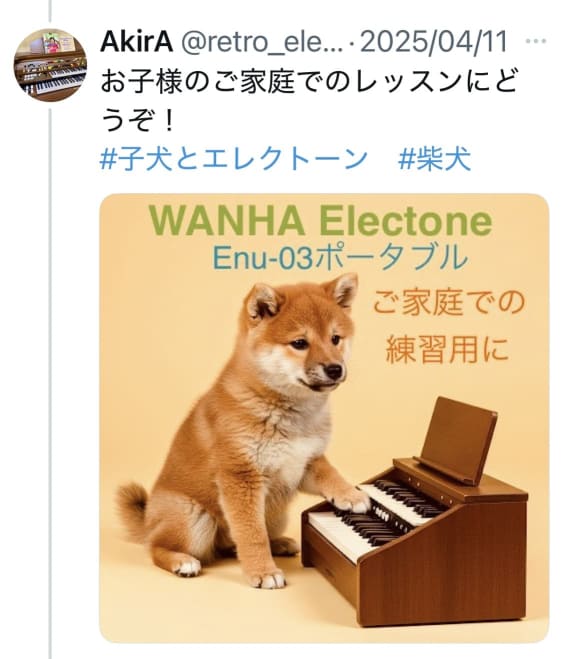Image resolution: width=563 pixels, height=659 pixels.
Task: Open the #子犬とエレクトーン hashtag
Action: click(x=234, y=159)
